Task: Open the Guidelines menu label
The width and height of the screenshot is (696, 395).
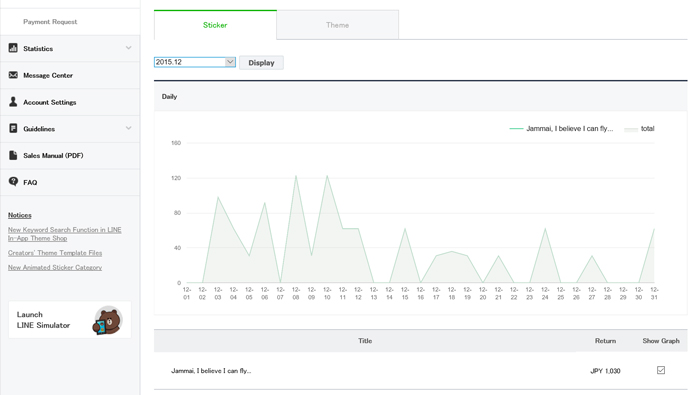Action: pos(39,129)
